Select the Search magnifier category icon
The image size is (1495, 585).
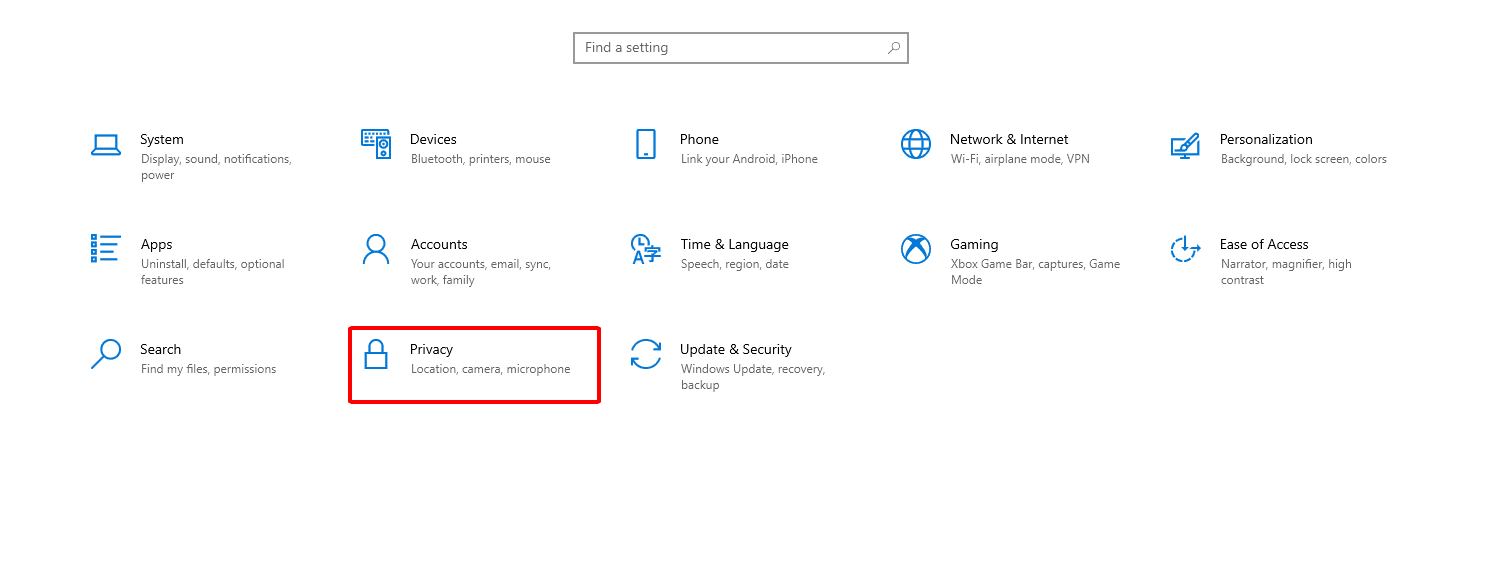[106, 354]
